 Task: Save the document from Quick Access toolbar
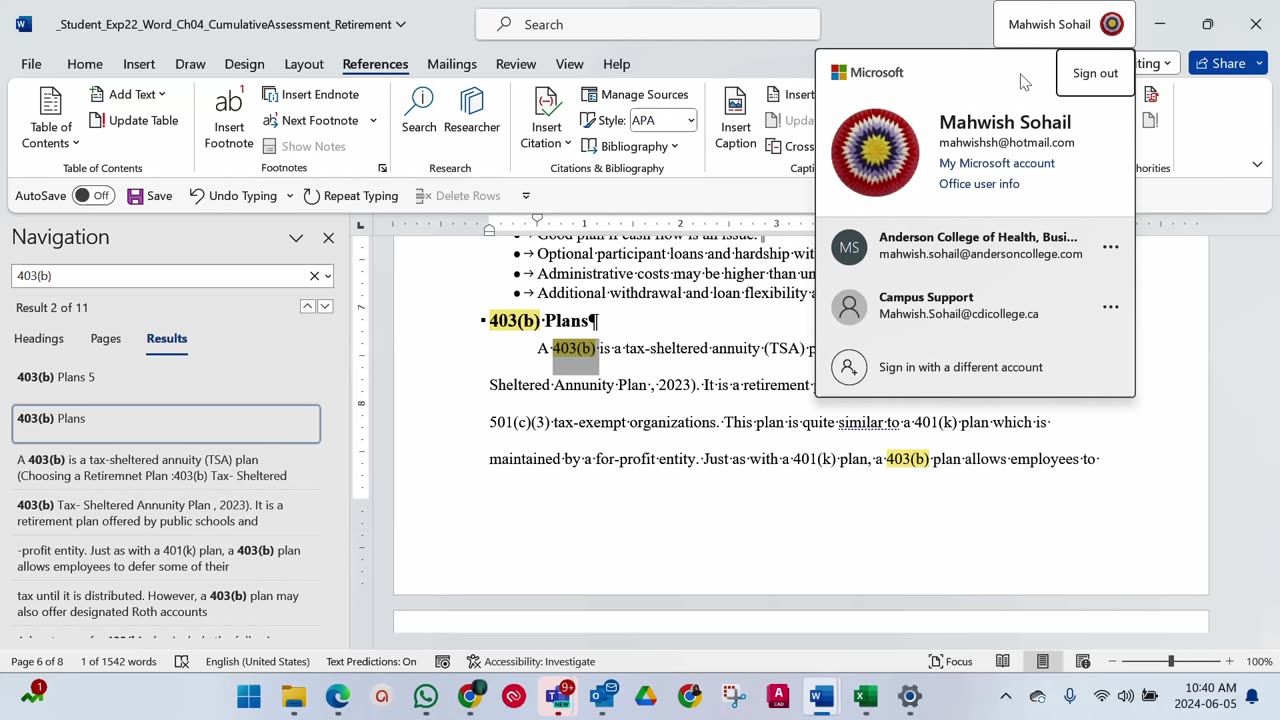(x=150, y=196)
